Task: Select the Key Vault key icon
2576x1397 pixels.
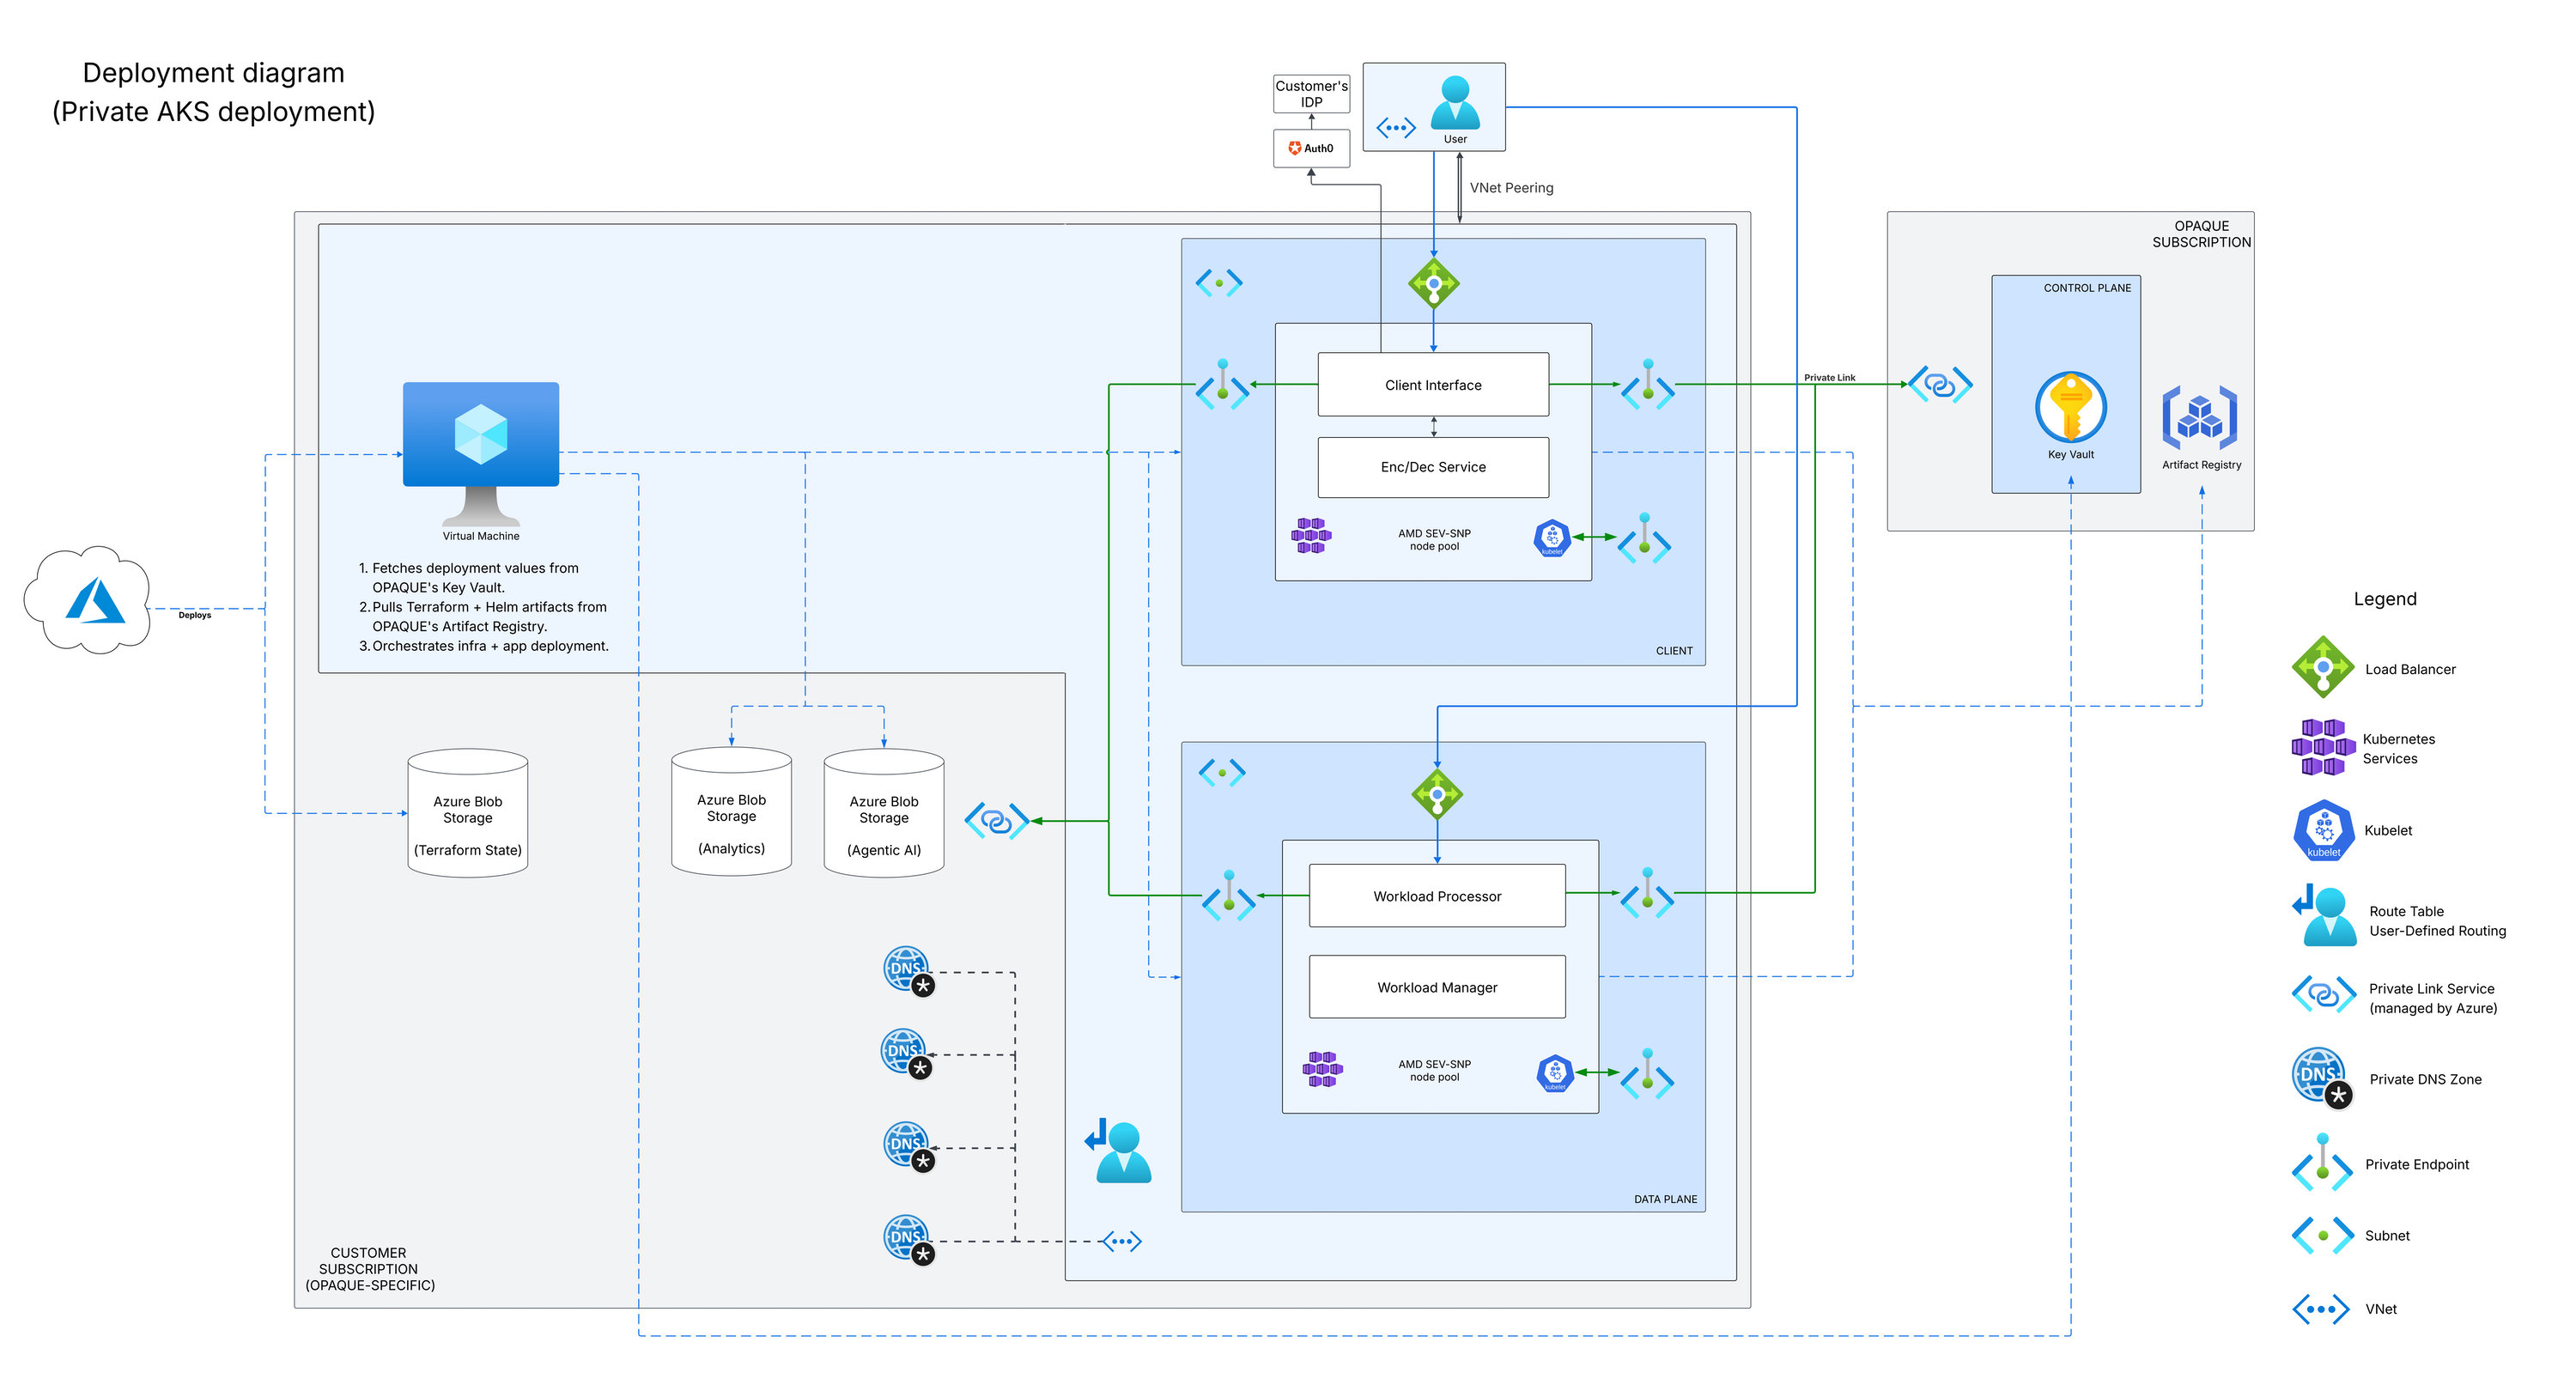Action: click(2070, 407)
